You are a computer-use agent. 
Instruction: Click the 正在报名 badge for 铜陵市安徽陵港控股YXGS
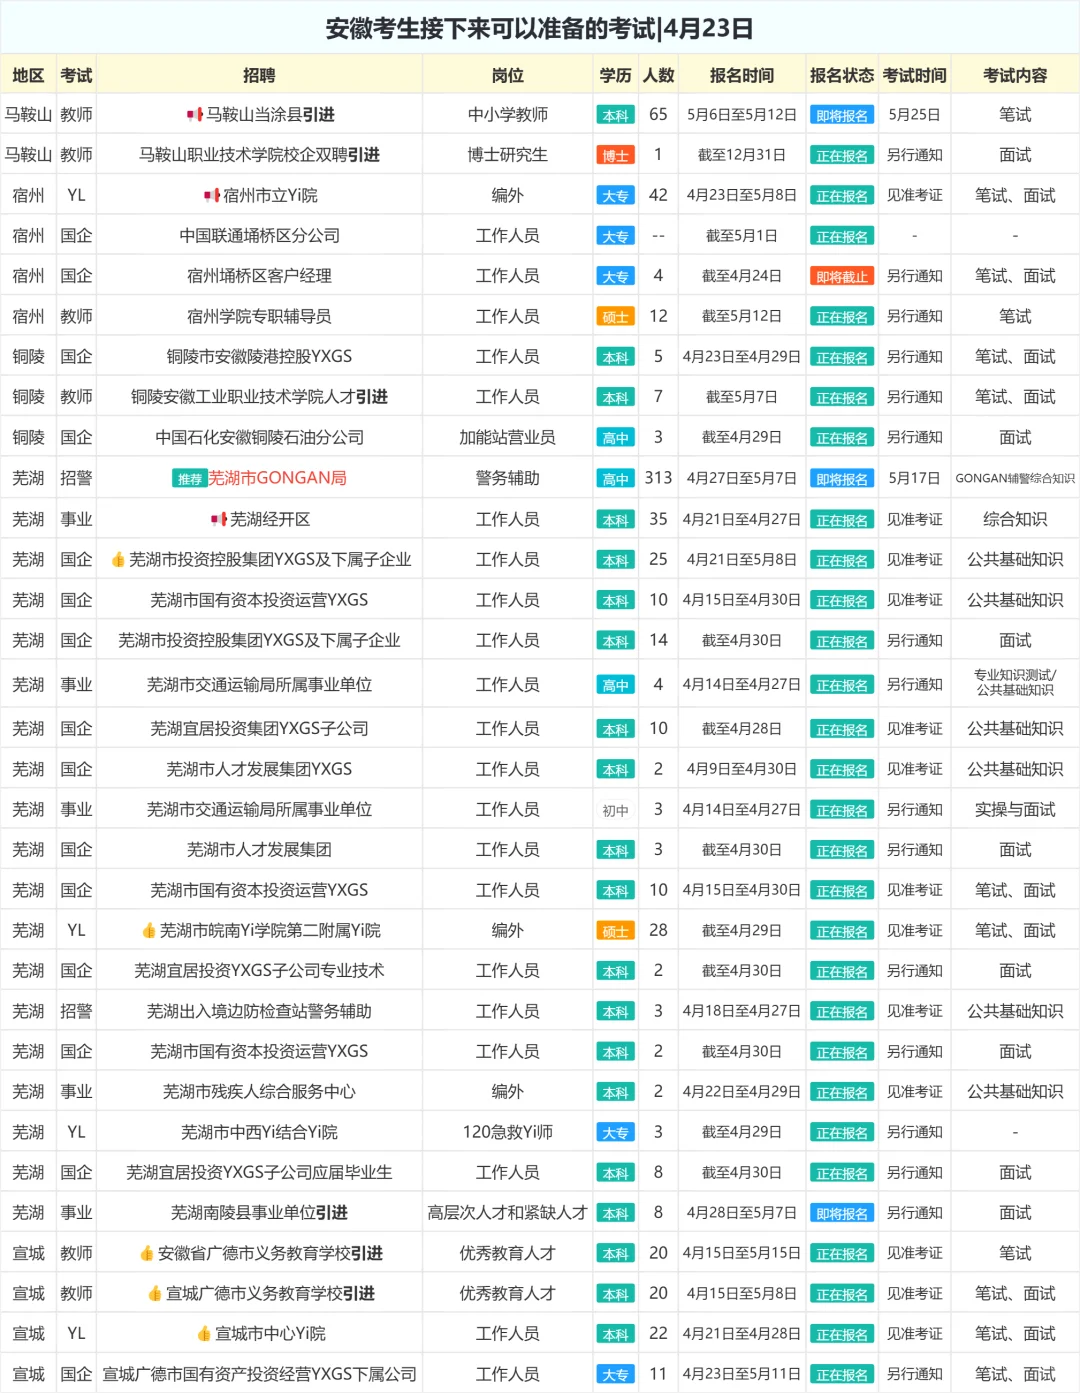click(x=841, y=355)
